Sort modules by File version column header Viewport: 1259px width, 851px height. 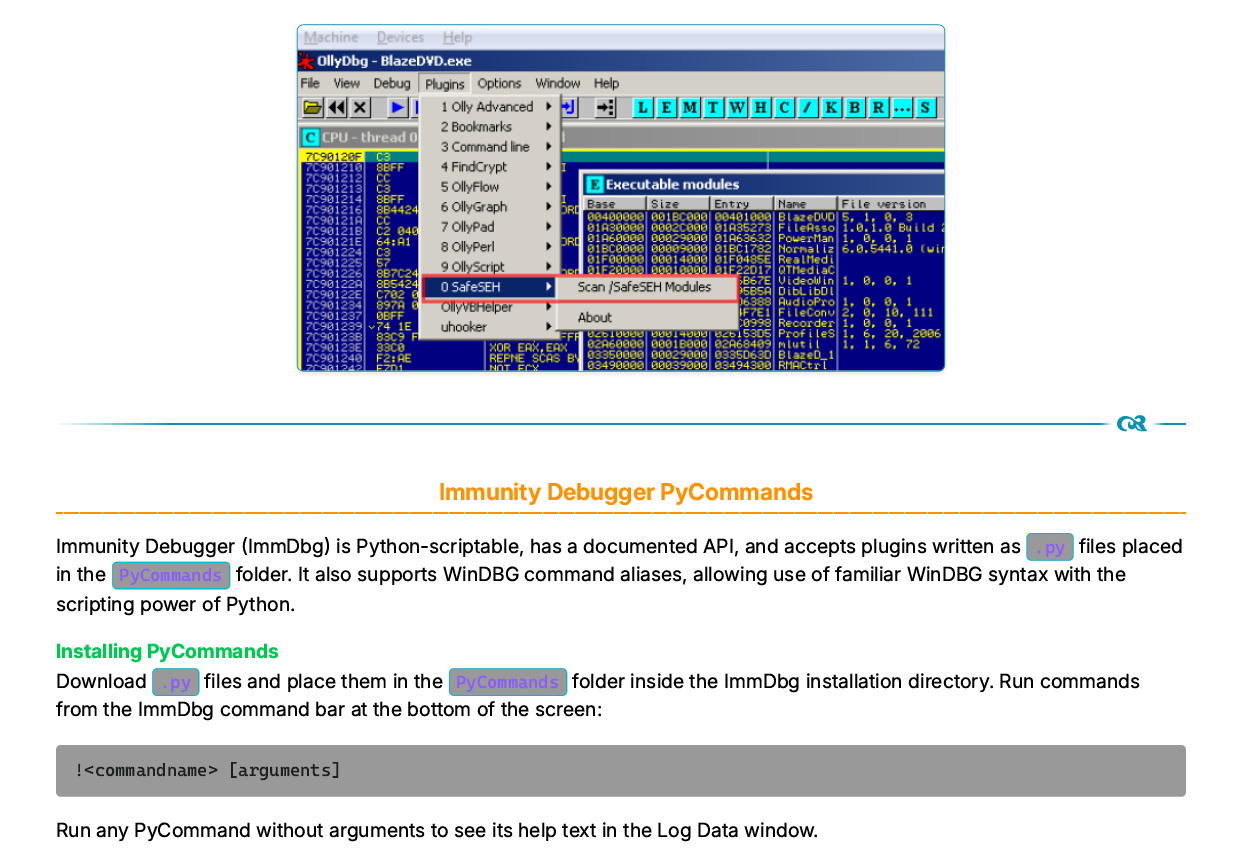(x=891, y=204)
